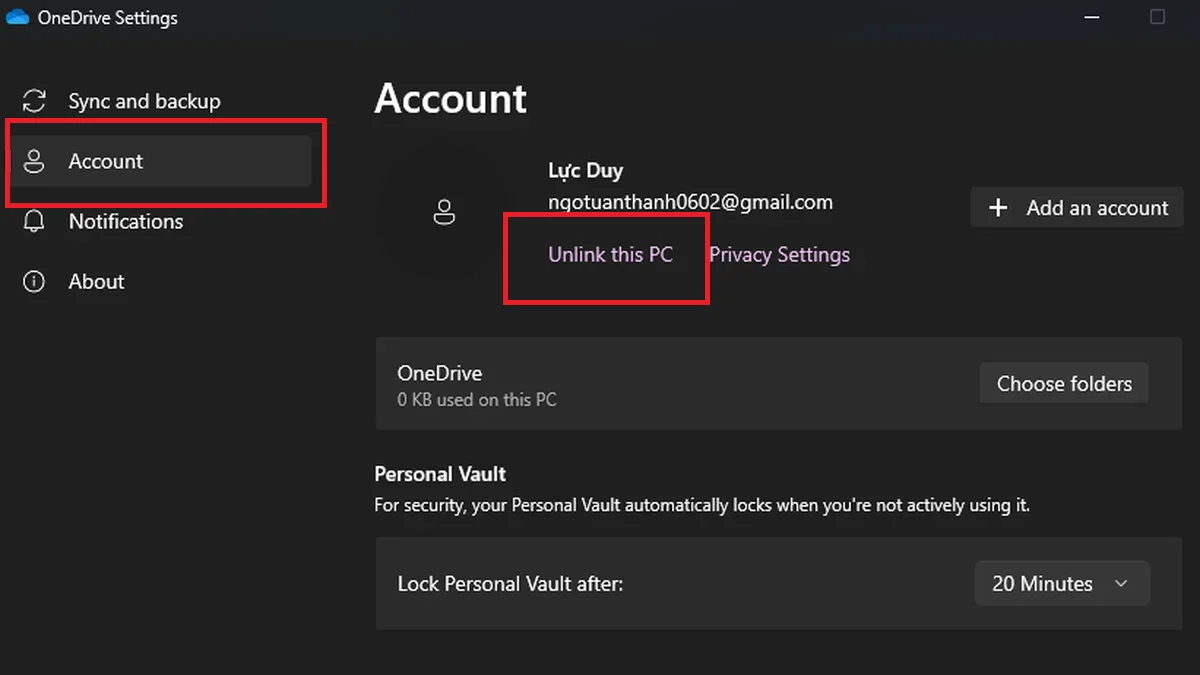Click the About info circle icon
Screen dimensions: 1200x675
35,281
